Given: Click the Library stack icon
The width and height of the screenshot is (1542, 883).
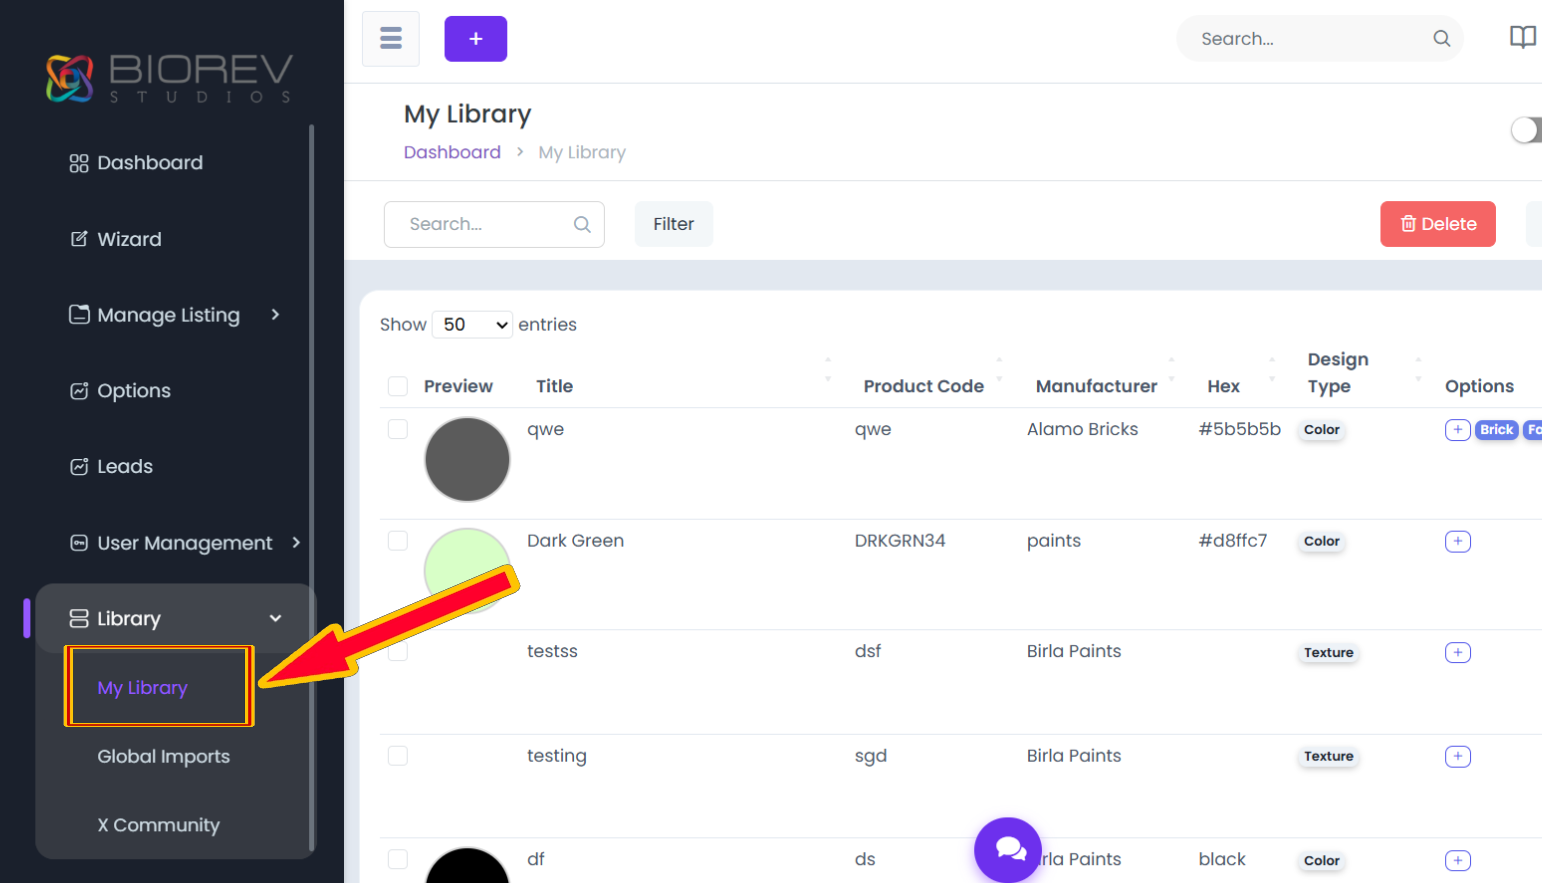Looking at the screenshot, I should [79, 619].
